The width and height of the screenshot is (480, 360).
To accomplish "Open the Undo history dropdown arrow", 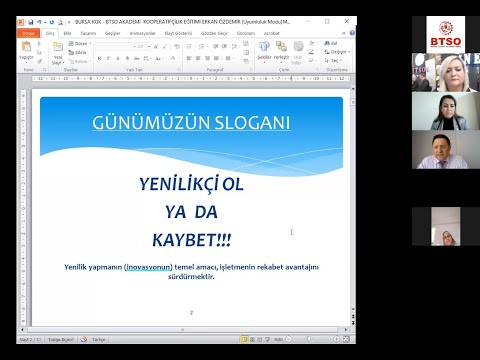I will [x=45, y=22].
